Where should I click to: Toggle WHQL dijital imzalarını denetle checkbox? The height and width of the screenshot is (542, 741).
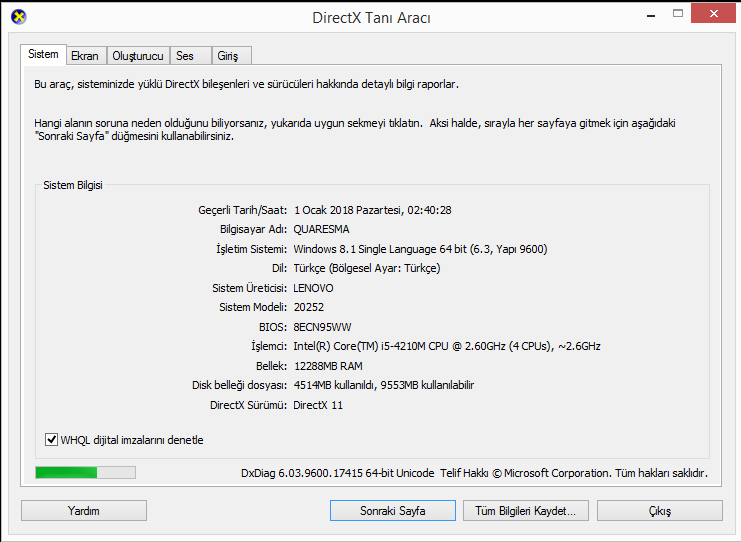click(x=52, y=439)
